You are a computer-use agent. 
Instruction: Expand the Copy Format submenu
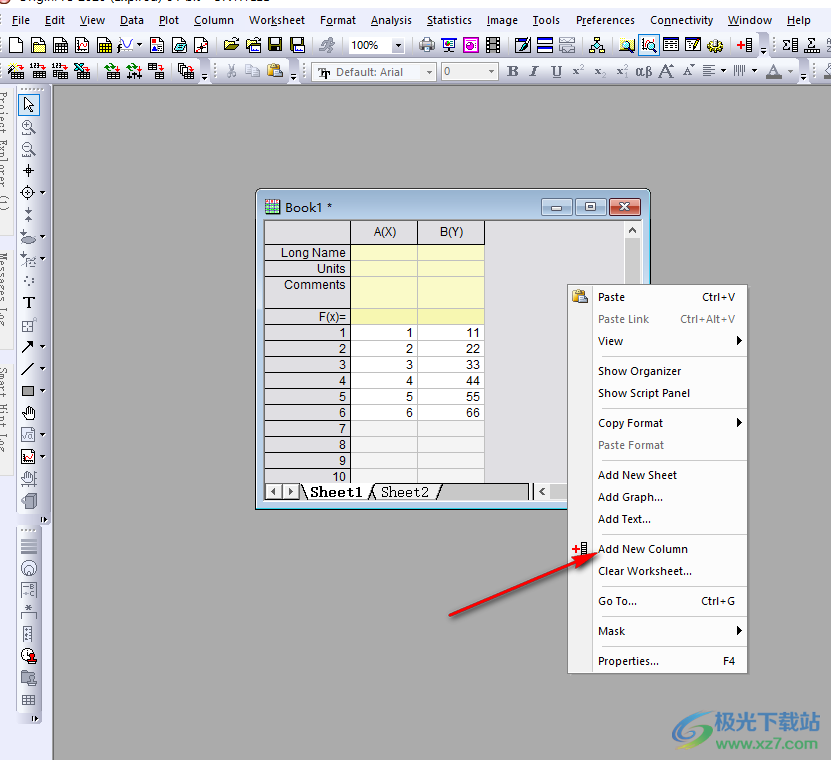739,423
